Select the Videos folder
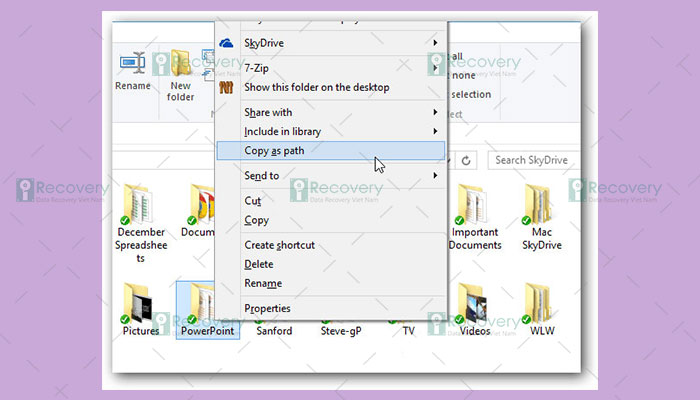The width and height of the screenshot is (700, 400). (475, 309)
